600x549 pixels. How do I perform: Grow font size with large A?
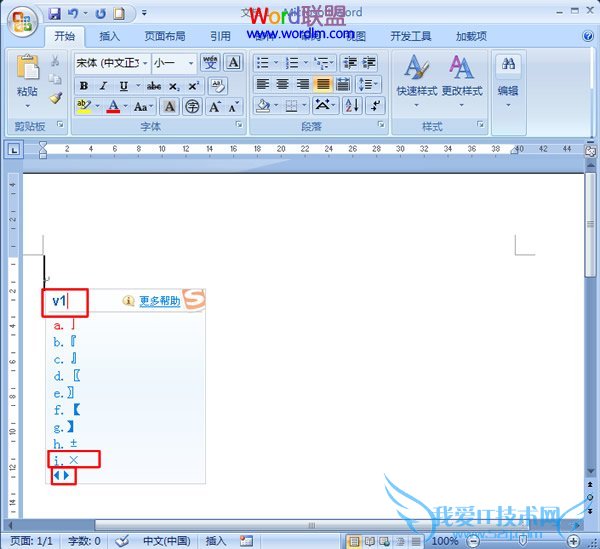pos(215,107)
